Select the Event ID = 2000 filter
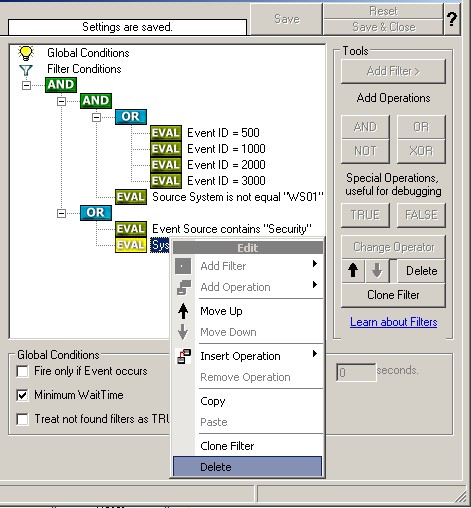Image resolution: width=471 pixels, height=508 pixels. 226,165
